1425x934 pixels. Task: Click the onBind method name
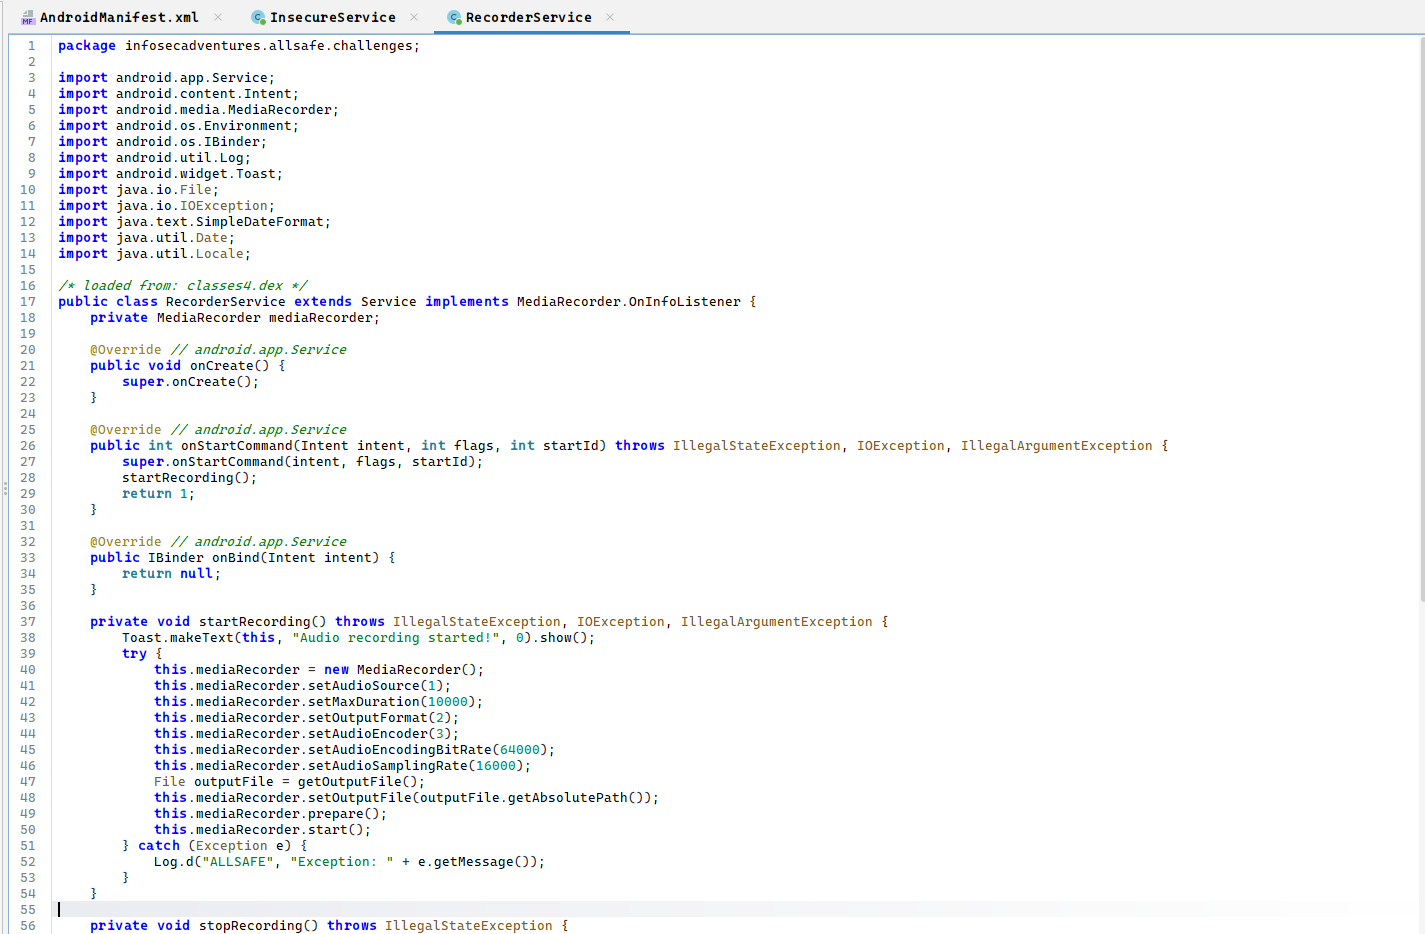(x=235, y=558)
